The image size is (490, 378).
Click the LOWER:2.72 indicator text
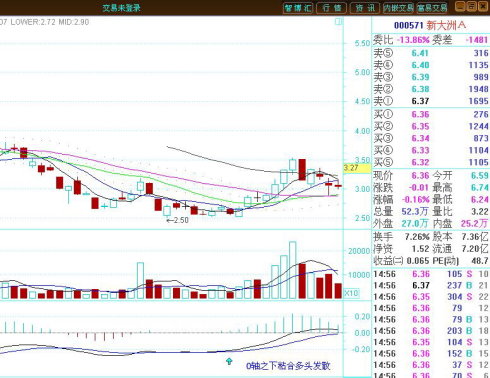(33, 22)
